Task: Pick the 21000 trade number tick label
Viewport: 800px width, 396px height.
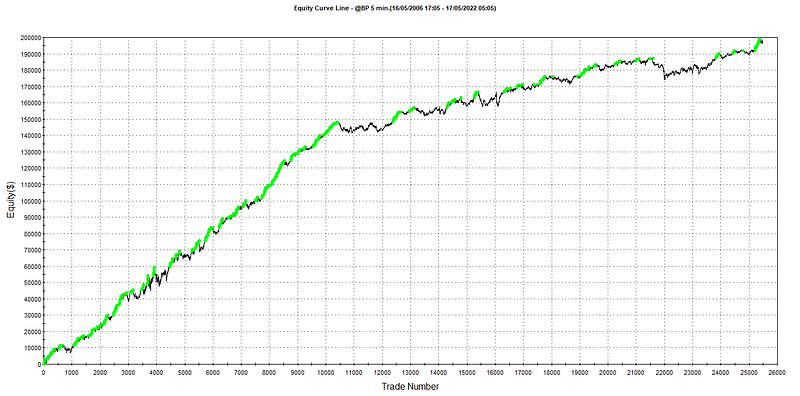Action: click(x=636, y=373)
